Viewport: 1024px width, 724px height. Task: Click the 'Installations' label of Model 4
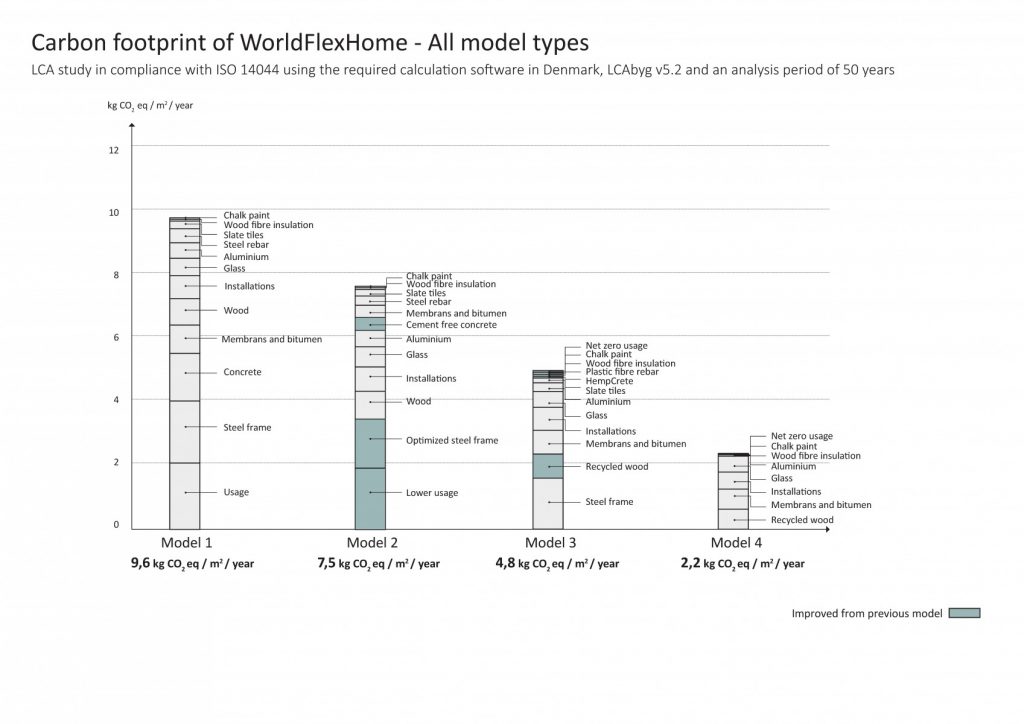click(795, 492)
